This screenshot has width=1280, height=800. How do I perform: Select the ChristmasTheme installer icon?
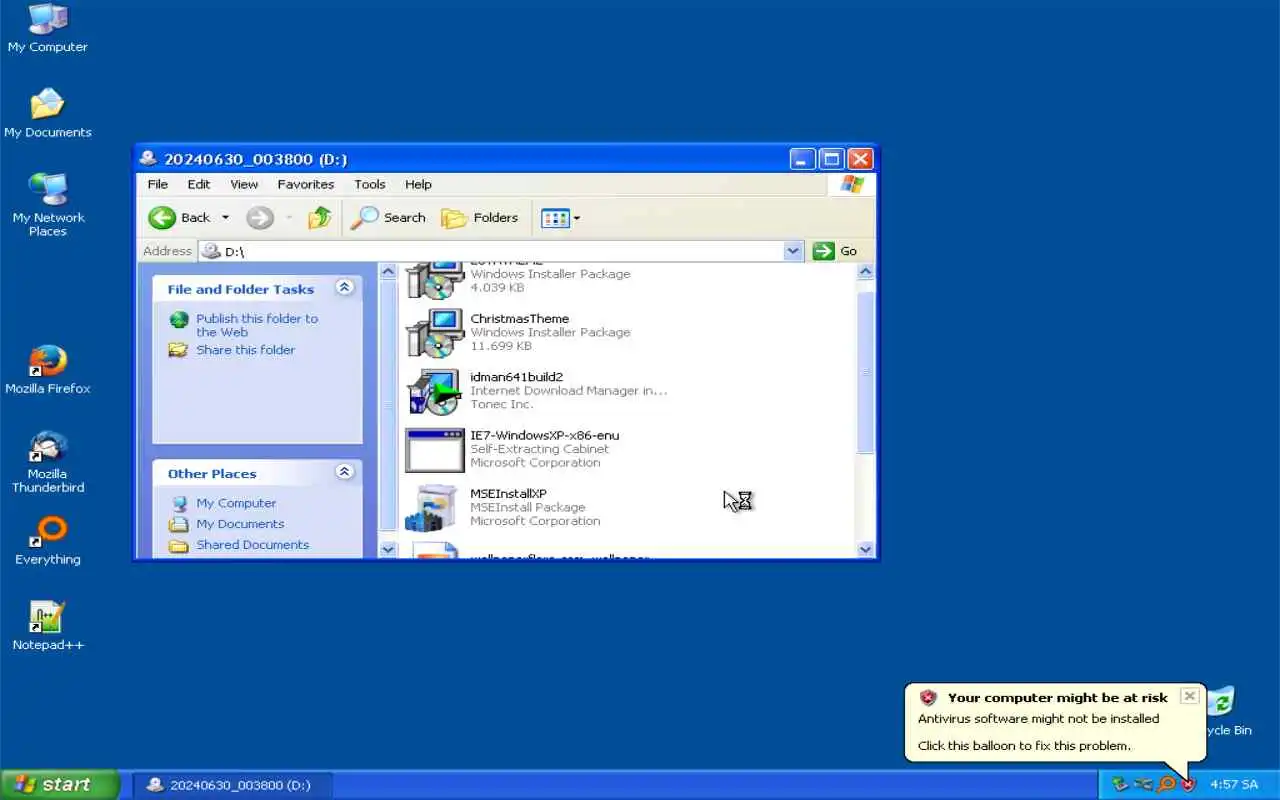[x=434, y=333]
